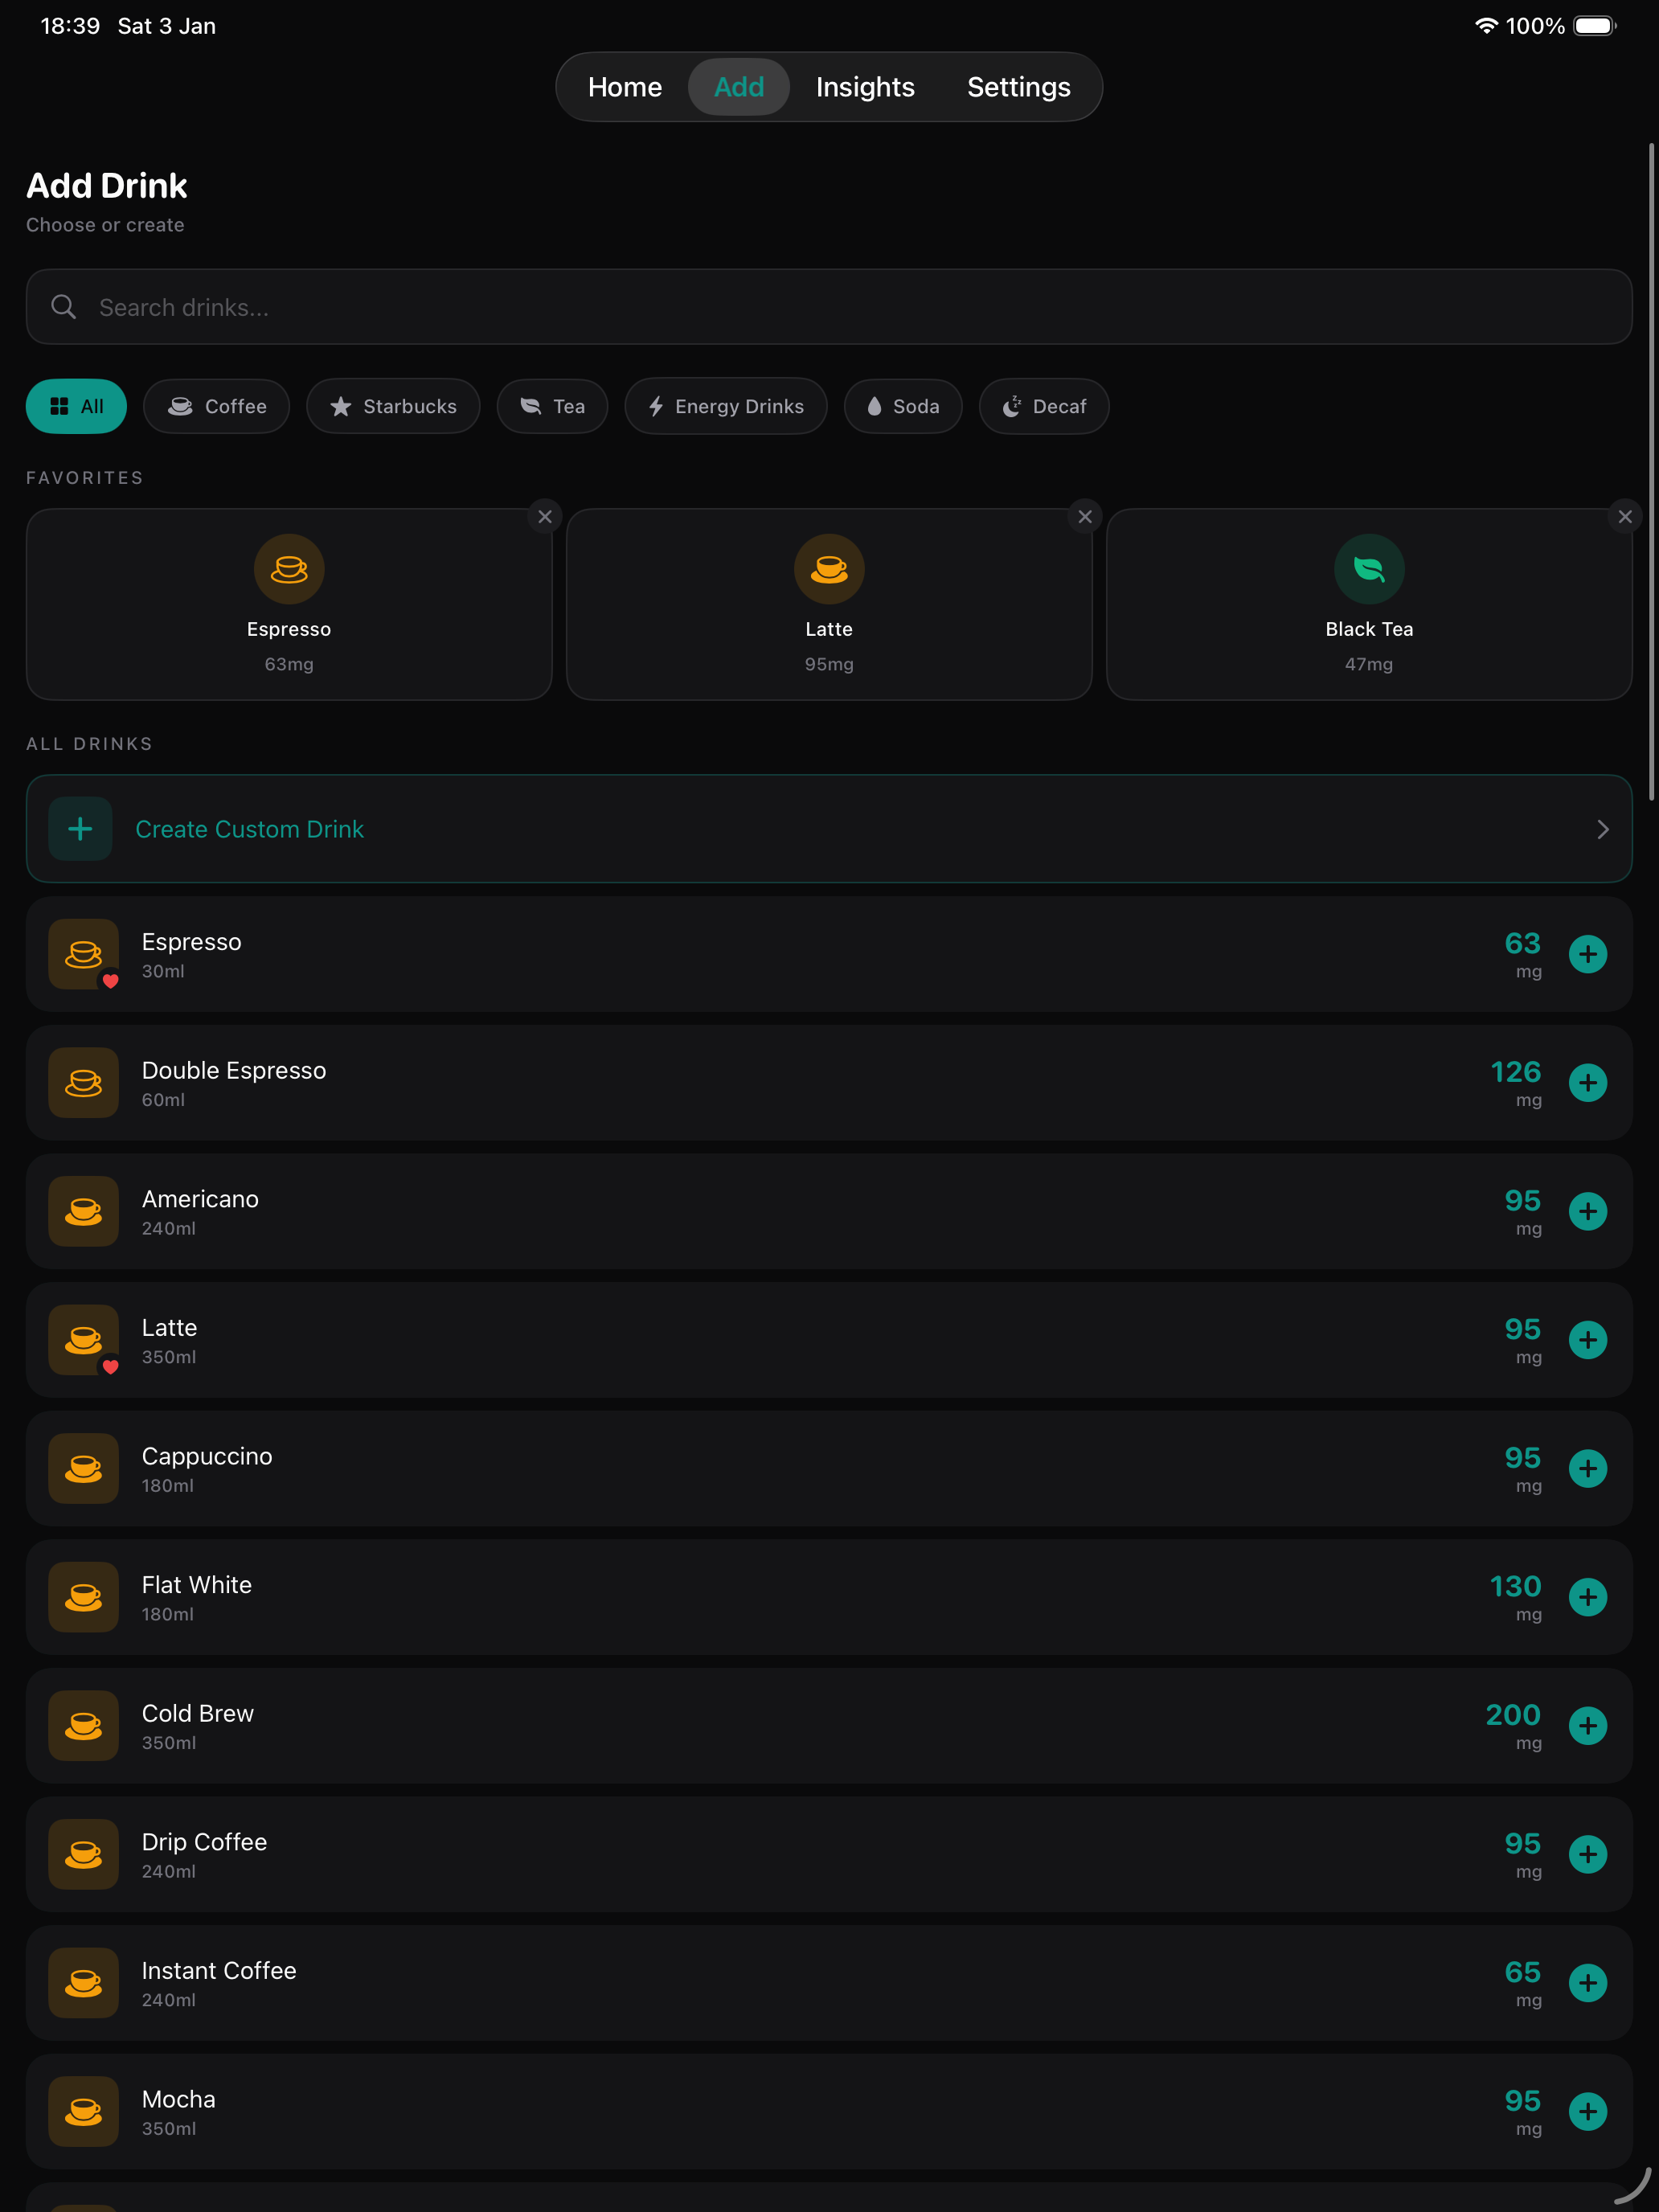
Task: Add Double Espresso using its plus icon
Action: pyautogui.click(x=1587, y=1083)
